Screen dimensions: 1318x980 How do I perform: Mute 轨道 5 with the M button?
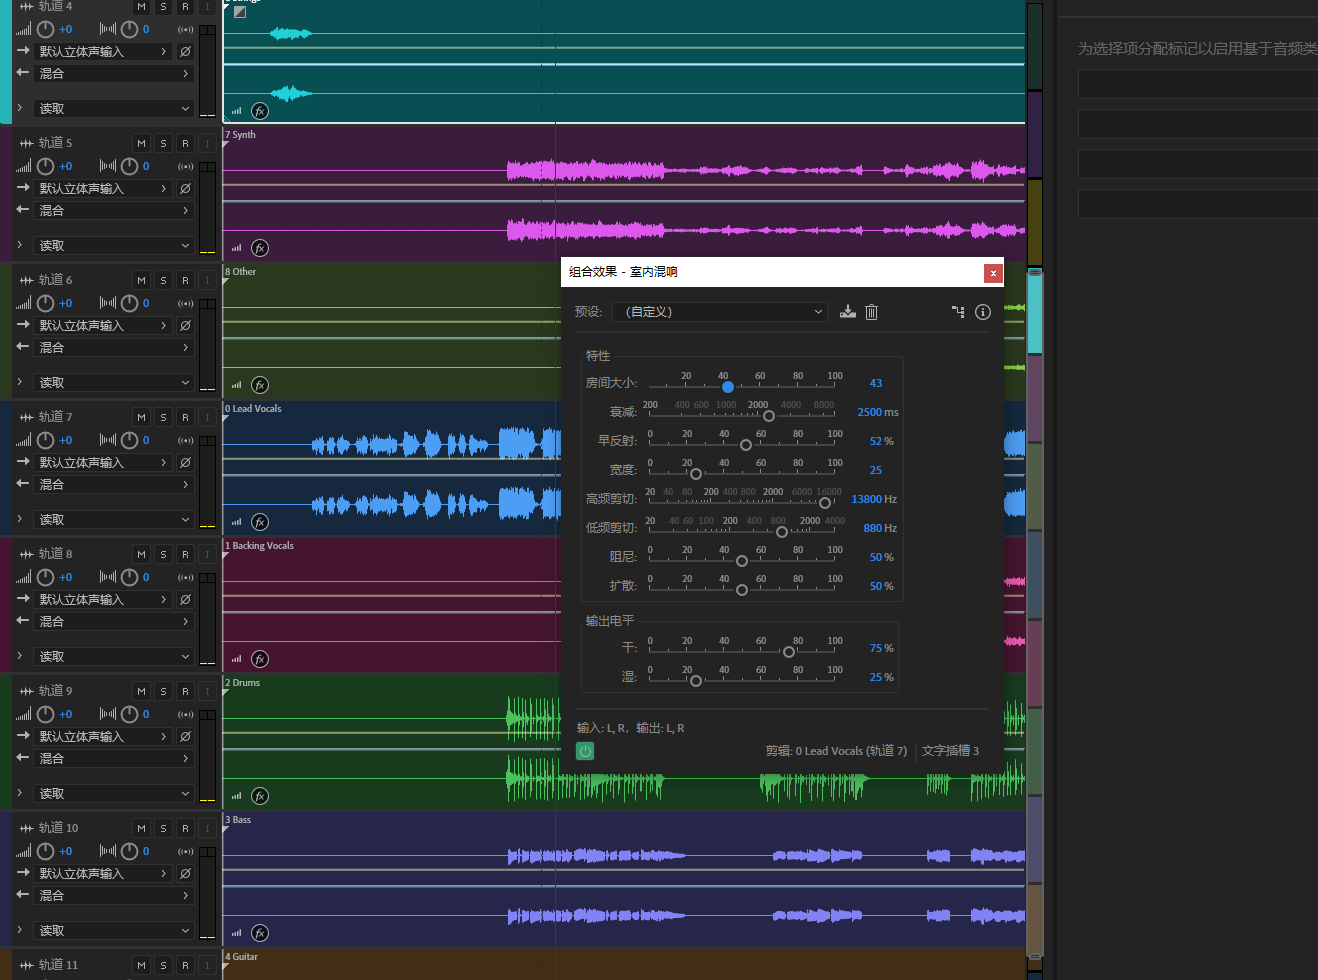click(x=141, y=143)
